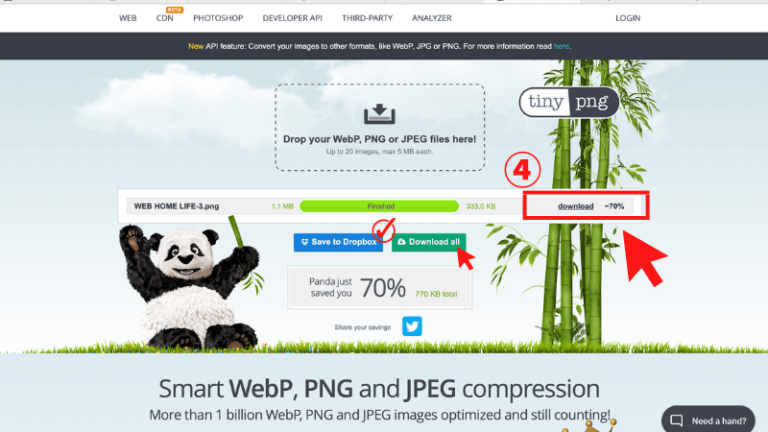The width and height of the screenshot is (768, 432).
Task: Open the WEB menu item
Action: 128,18
